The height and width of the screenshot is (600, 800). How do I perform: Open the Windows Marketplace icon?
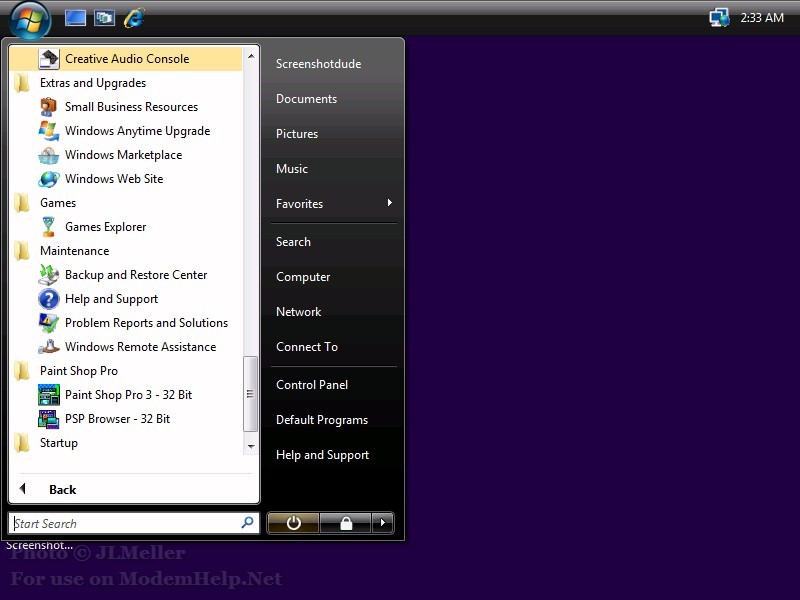tap(49, 155)
